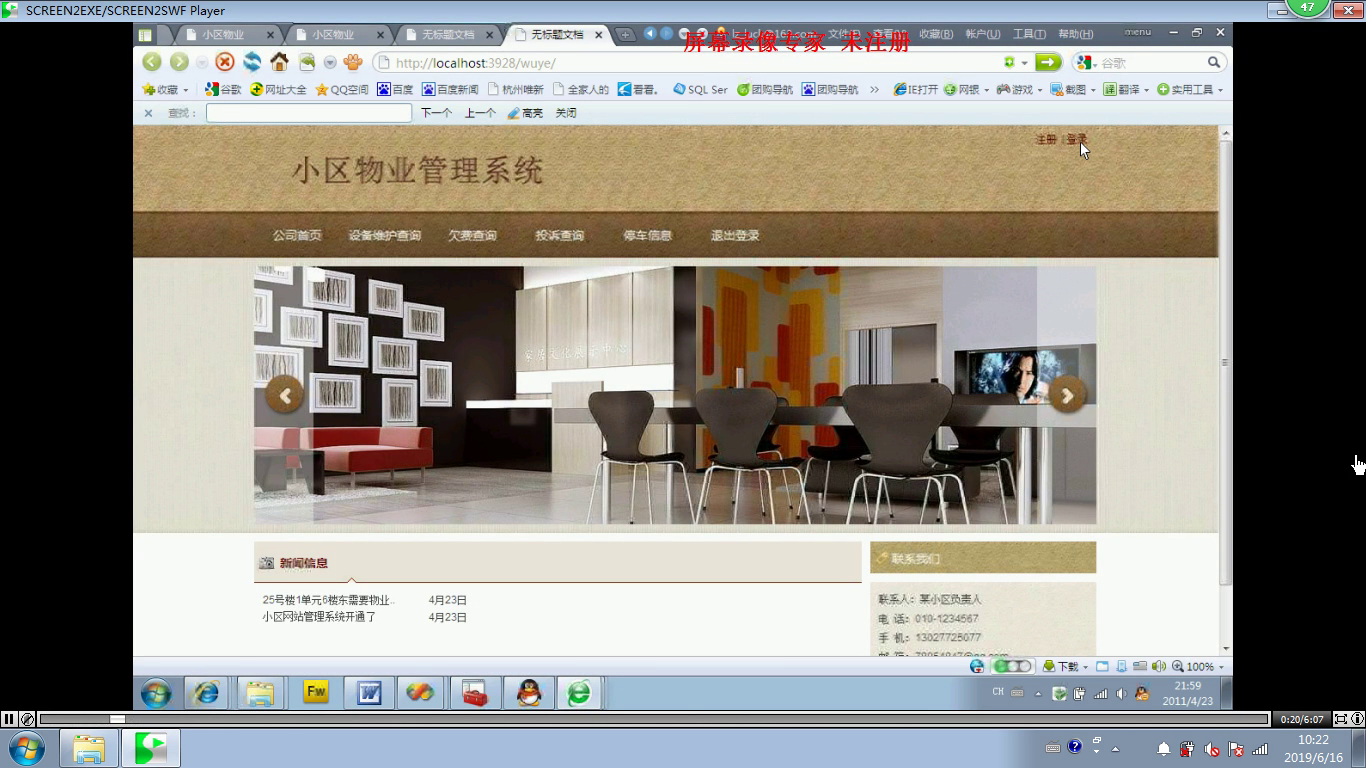Open 欠费查询 navigation item
Screen dimensions: 1366x768
click(472, 236)
